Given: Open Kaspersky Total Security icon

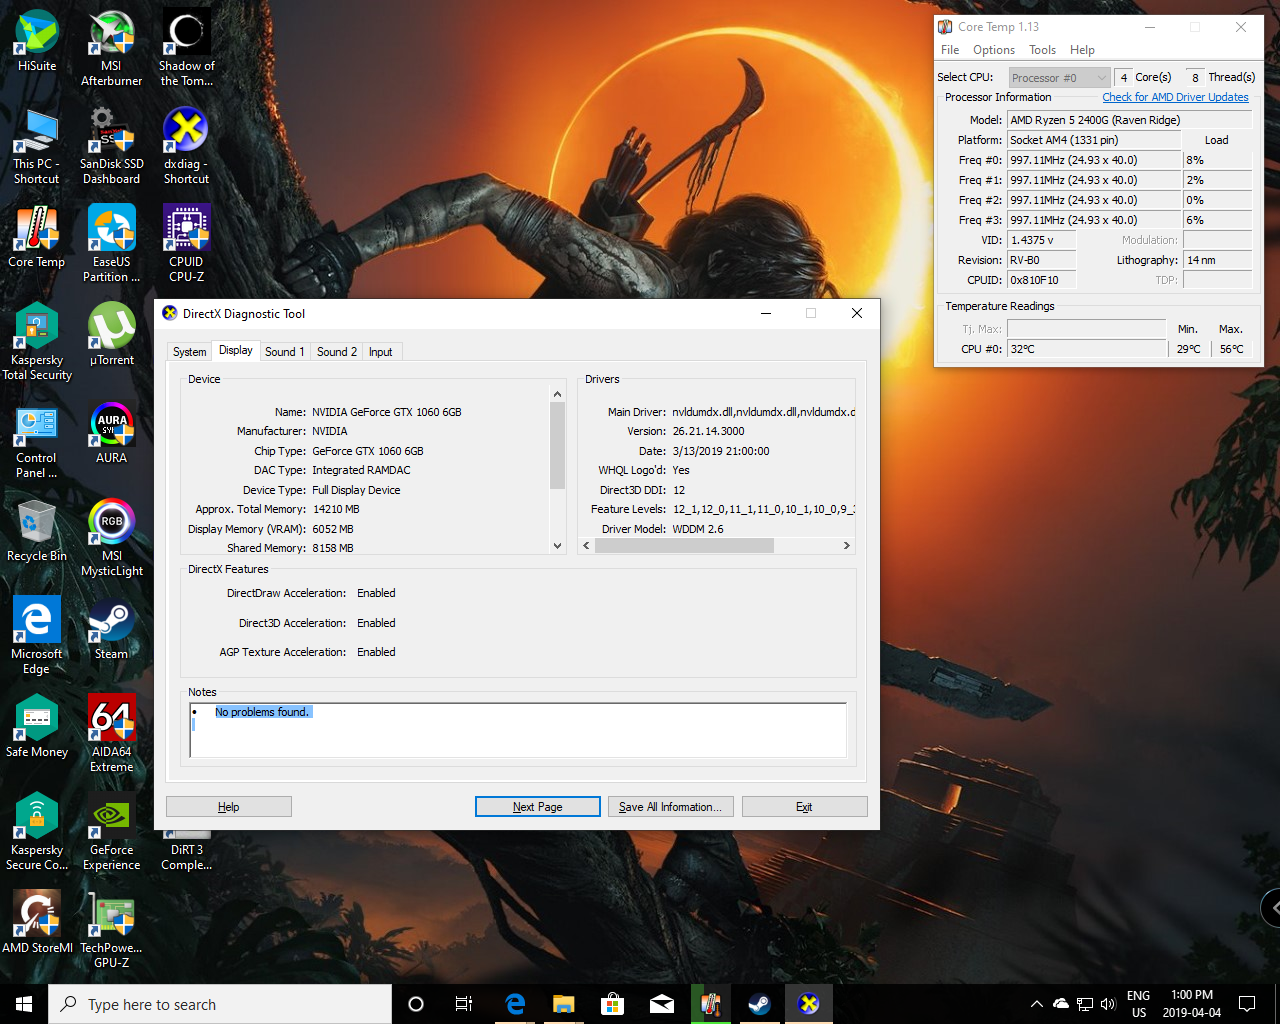Looking at the screenshot, I should [x=37, y=342].
